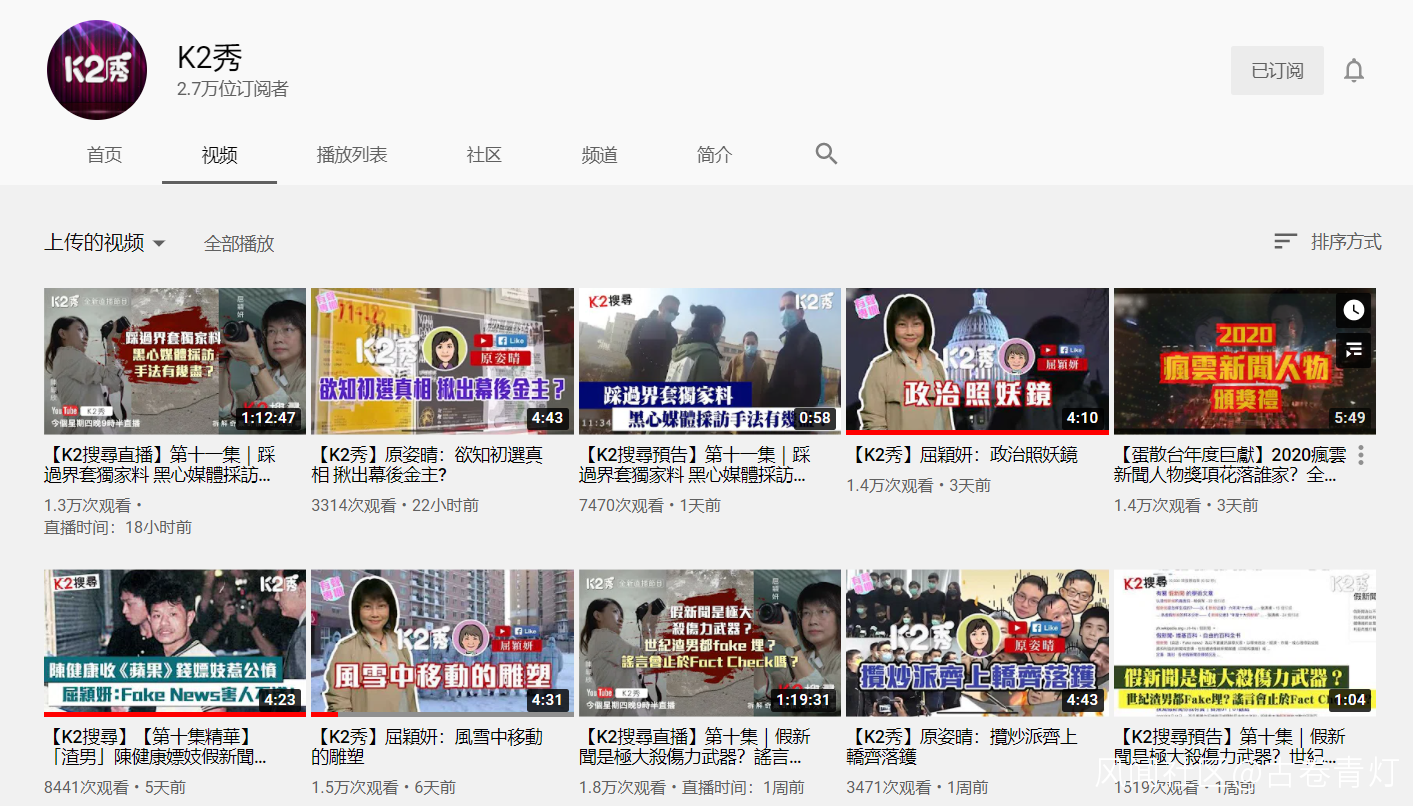The height and width of the screenshot is (806, 1413).
Task: Click the sort lines icon beside 排序方式
Action: tap(1285, 241)
